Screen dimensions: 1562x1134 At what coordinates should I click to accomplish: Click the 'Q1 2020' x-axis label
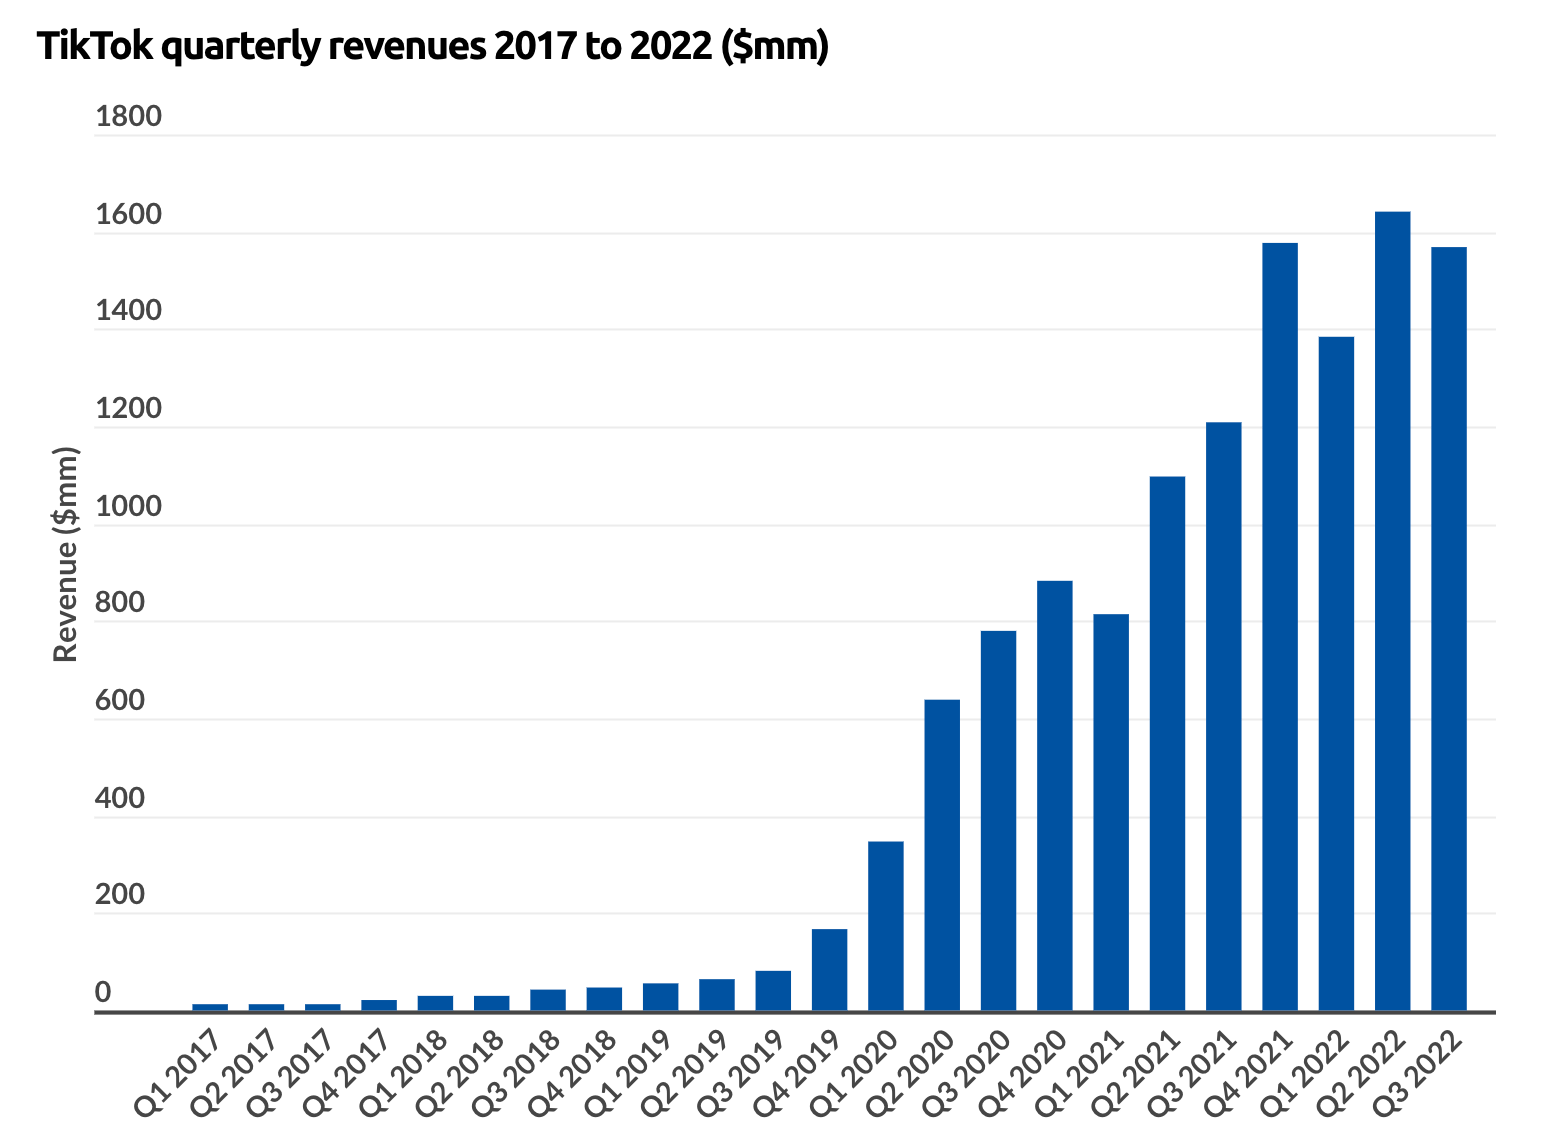[855, 1074]
